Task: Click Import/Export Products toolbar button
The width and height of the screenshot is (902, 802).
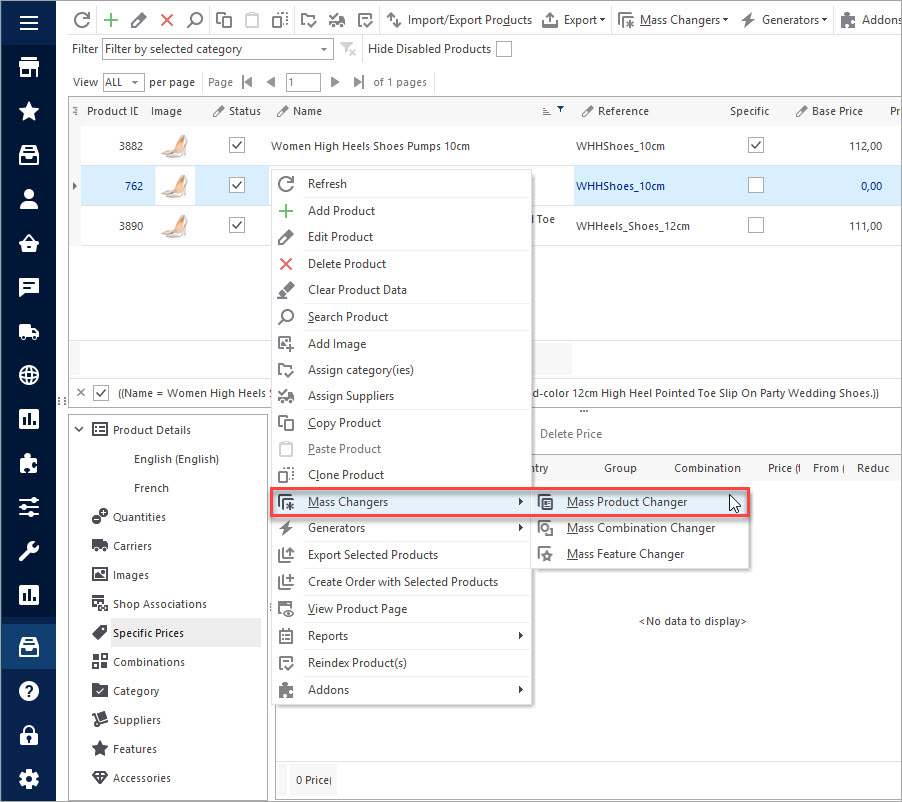Action: point(458,20)
